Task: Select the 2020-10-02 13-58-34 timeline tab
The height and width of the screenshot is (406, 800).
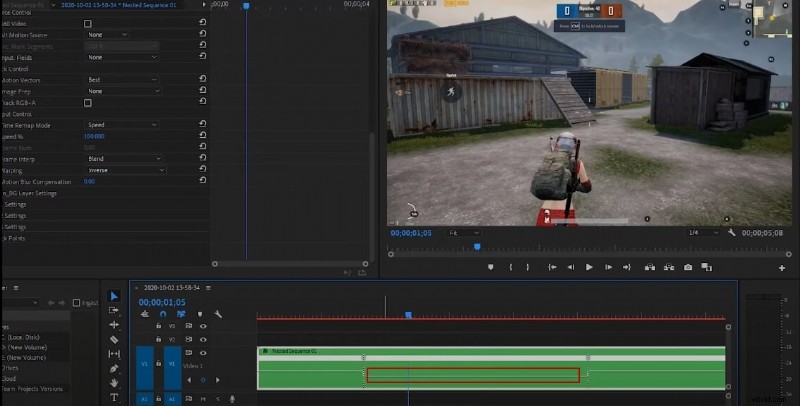Action: 171,288
